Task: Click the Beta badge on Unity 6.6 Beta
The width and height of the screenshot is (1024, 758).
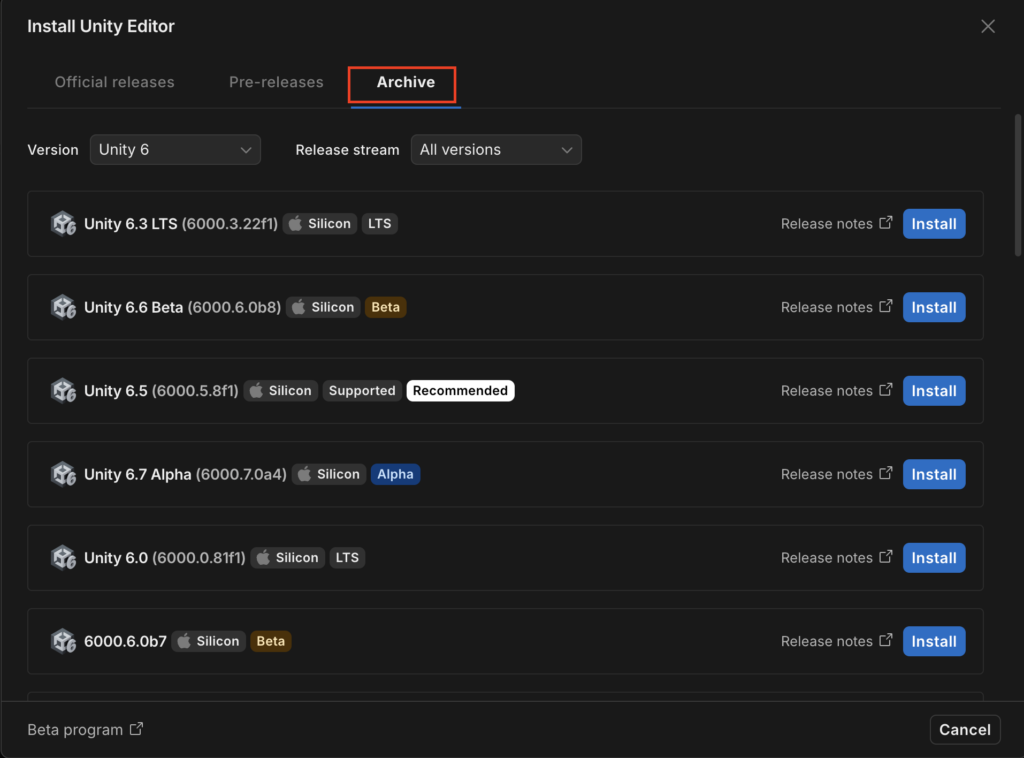Action: 385,307
